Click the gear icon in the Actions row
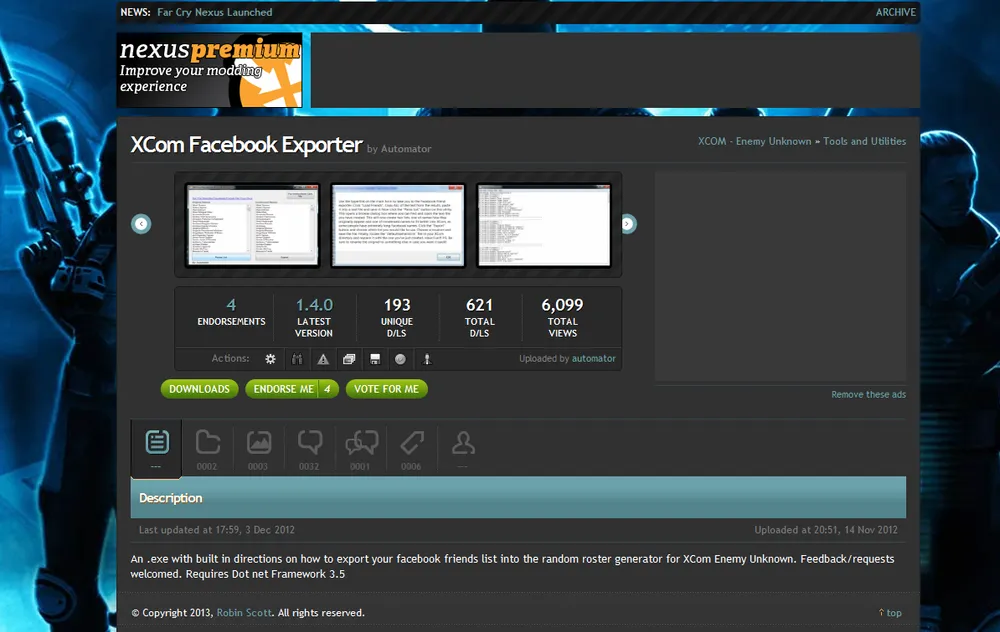Image resolution: width=1000 pixels, height=632 pixels. [270, 359]
